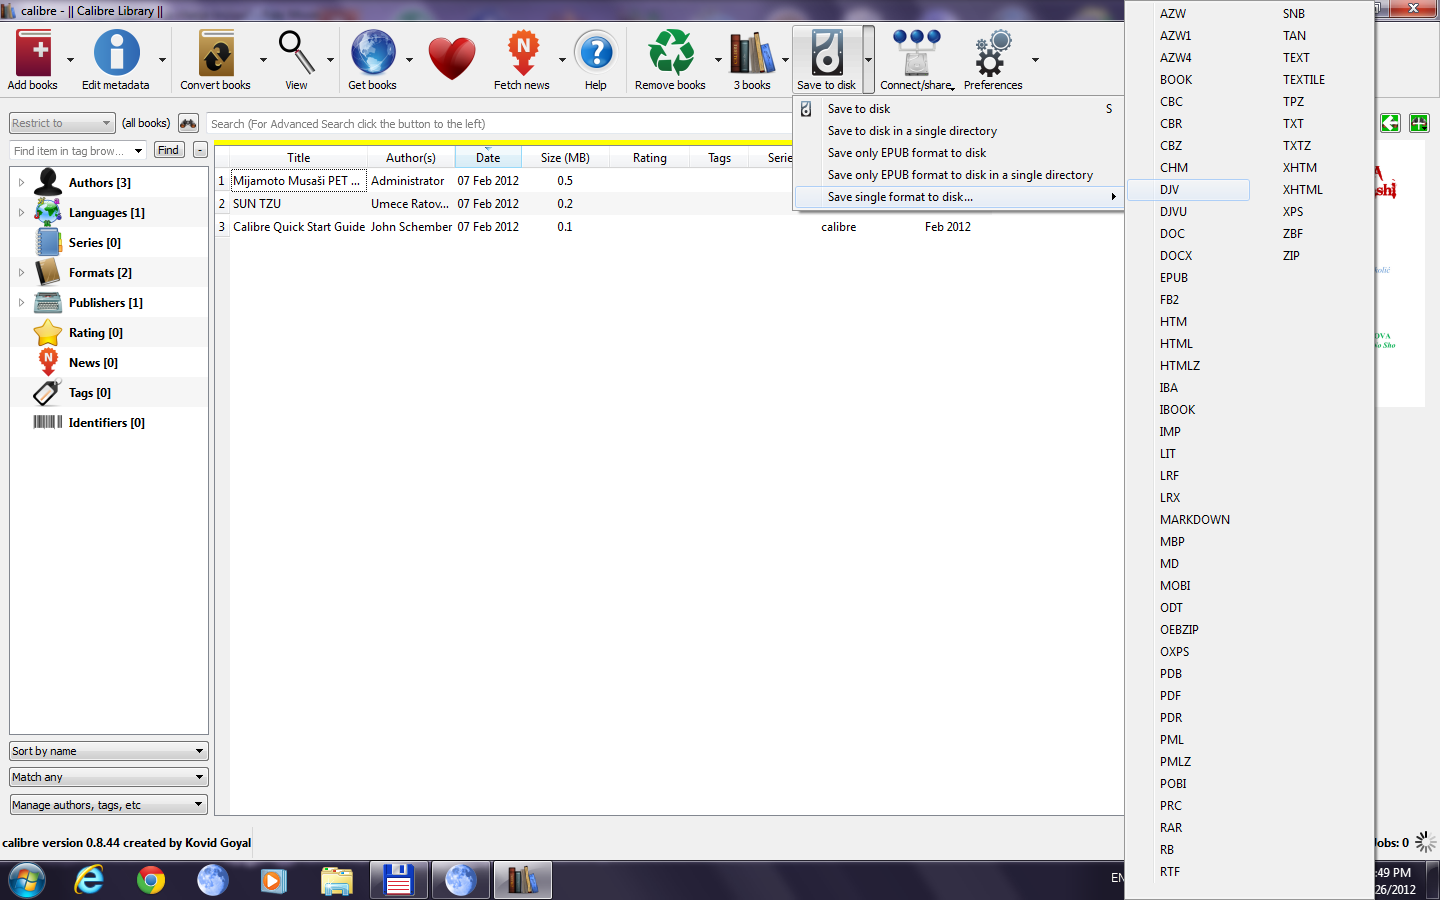Click the Remove books recycle icon
The image size is (1440, 900).
click(671, 53)
